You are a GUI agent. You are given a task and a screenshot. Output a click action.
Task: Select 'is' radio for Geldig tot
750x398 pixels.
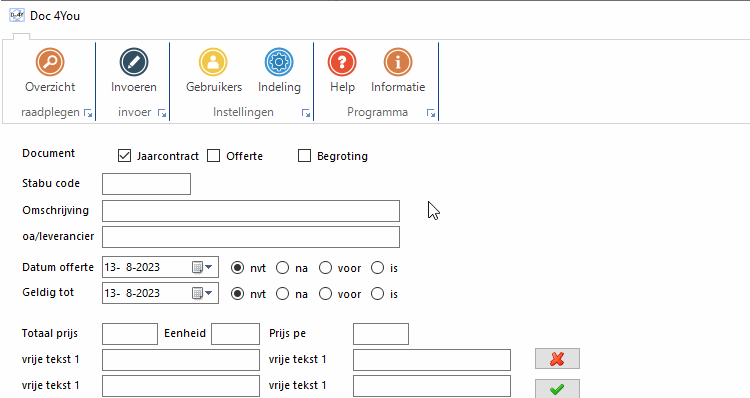pyautogui.click(x=378, y=294)
